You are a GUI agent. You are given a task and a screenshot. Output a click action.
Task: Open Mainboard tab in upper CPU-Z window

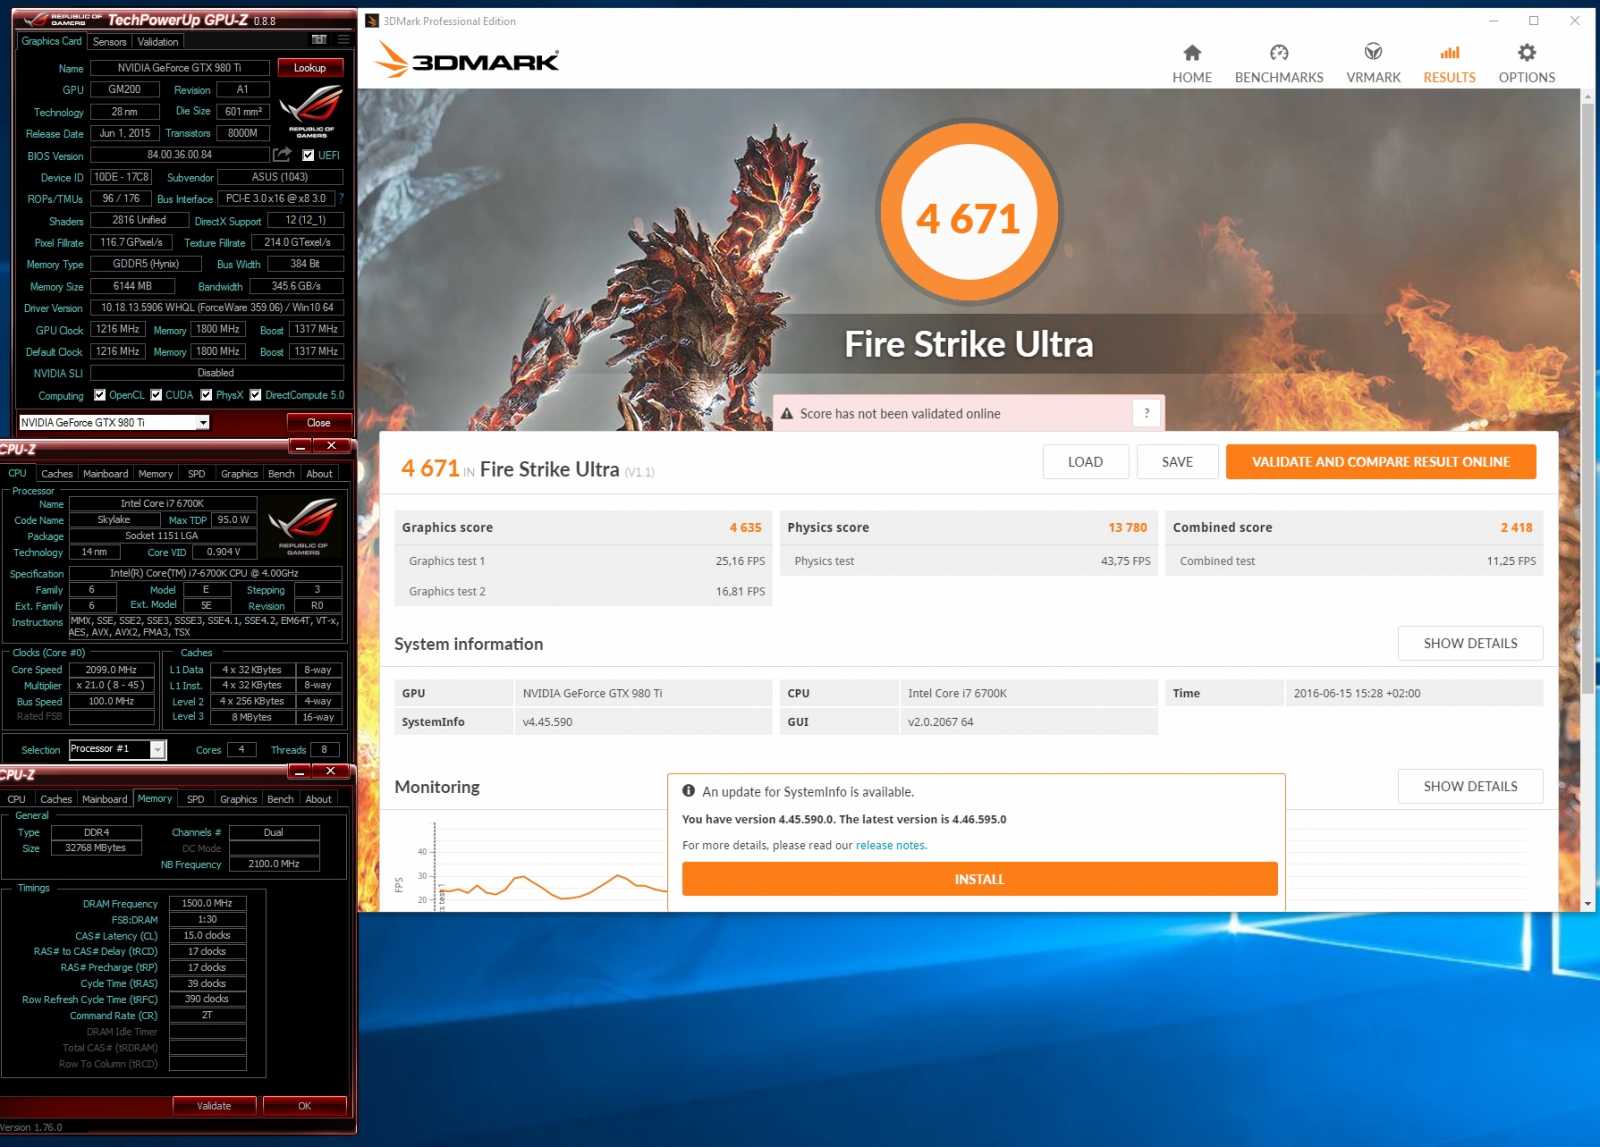106,474
